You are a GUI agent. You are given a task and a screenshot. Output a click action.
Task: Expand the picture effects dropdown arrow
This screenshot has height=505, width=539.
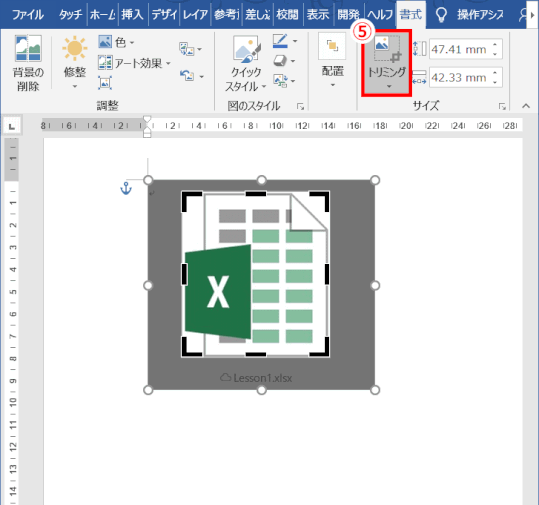[x=293, y=61]
